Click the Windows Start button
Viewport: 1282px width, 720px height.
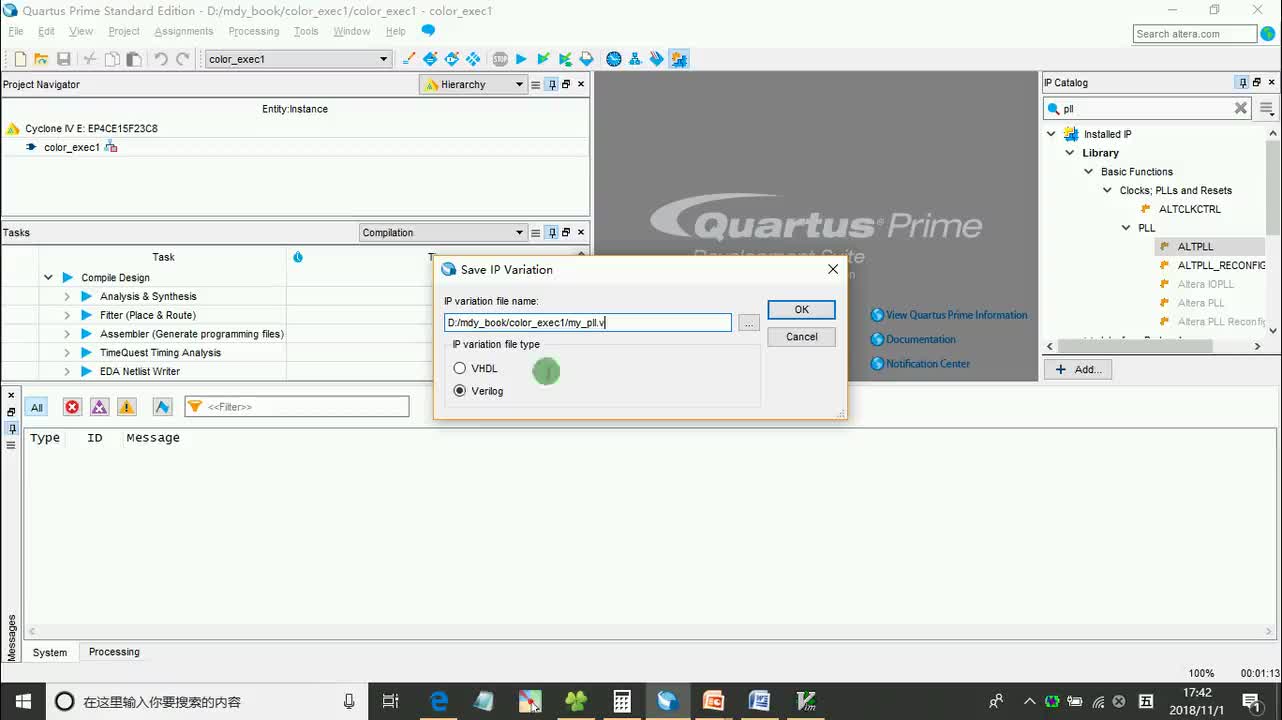[x=22, y=701]
